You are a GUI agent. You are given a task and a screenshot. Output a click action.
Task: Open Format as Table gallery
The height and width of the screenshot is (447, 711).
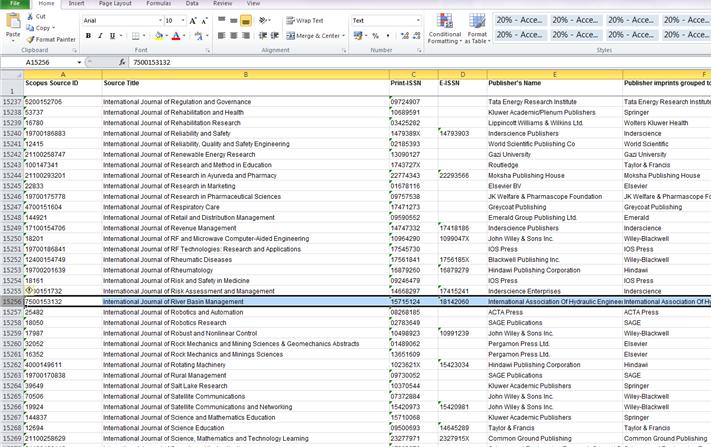(477, 29)
